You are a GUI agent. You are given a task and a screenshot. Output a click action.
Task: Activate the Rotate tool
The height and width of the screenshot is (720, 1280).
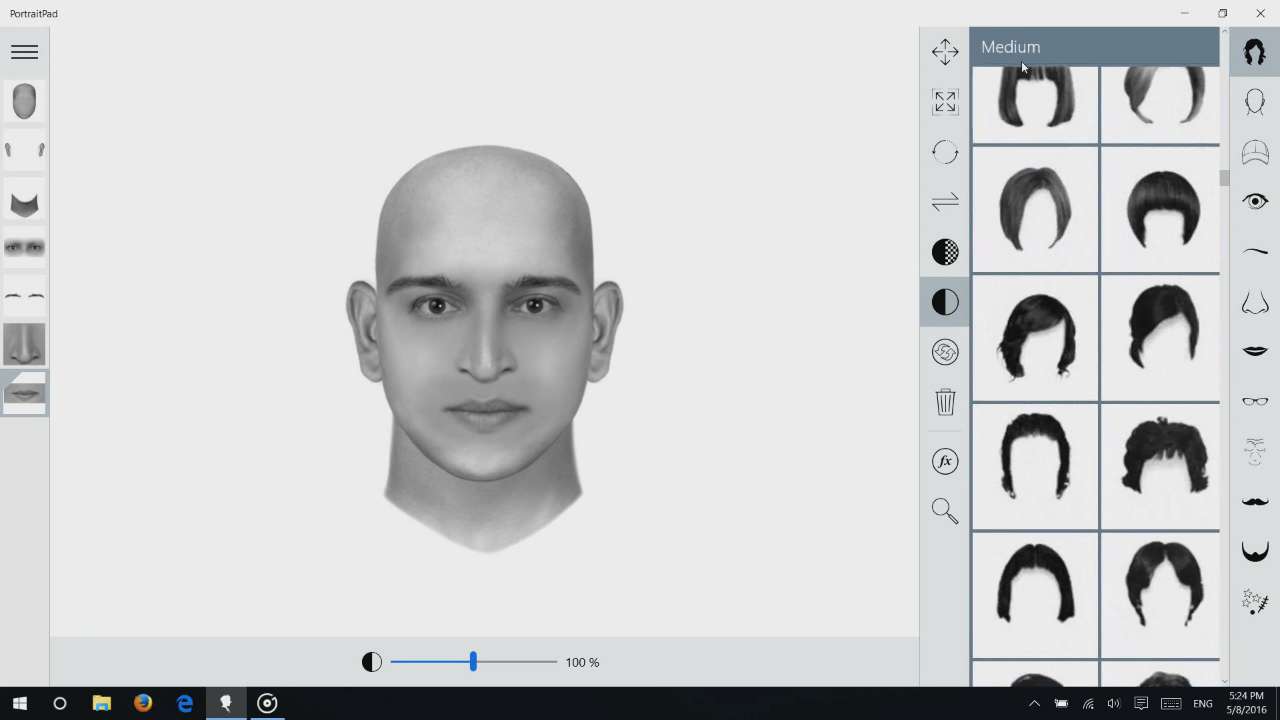[945, 152]
